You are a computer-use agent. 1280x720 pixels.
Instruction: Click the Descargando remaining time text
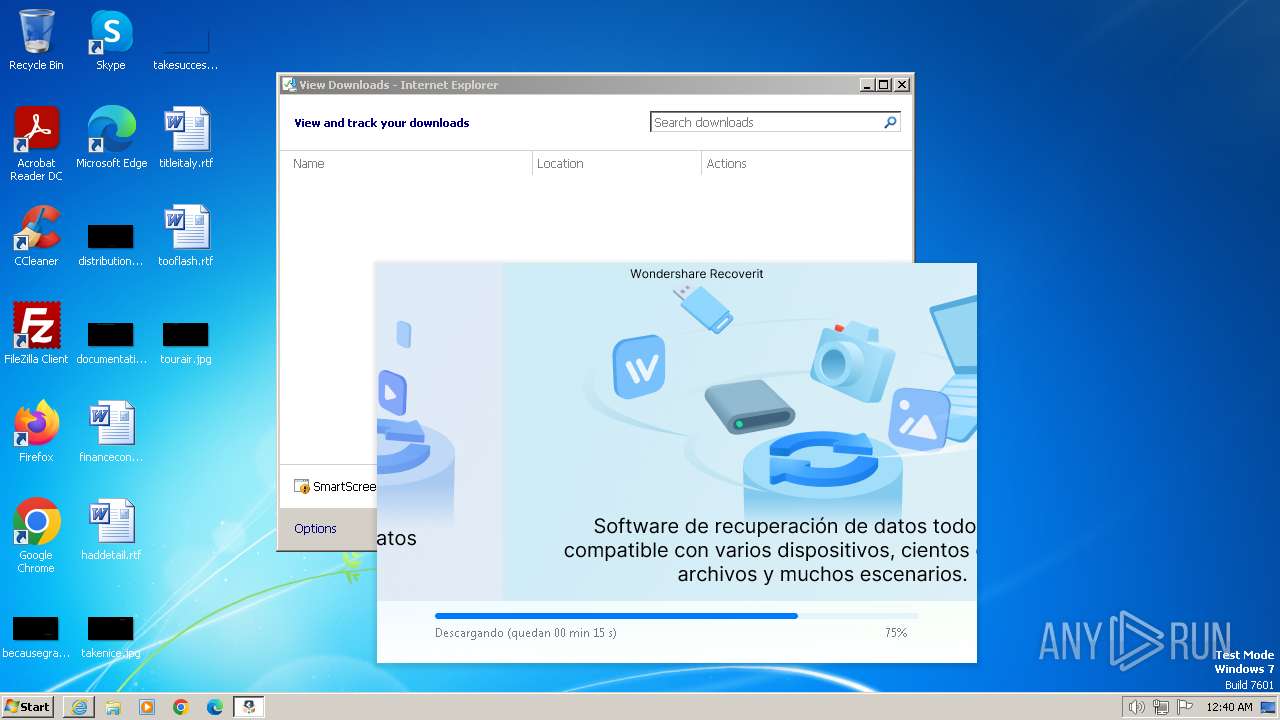[526, 633]
